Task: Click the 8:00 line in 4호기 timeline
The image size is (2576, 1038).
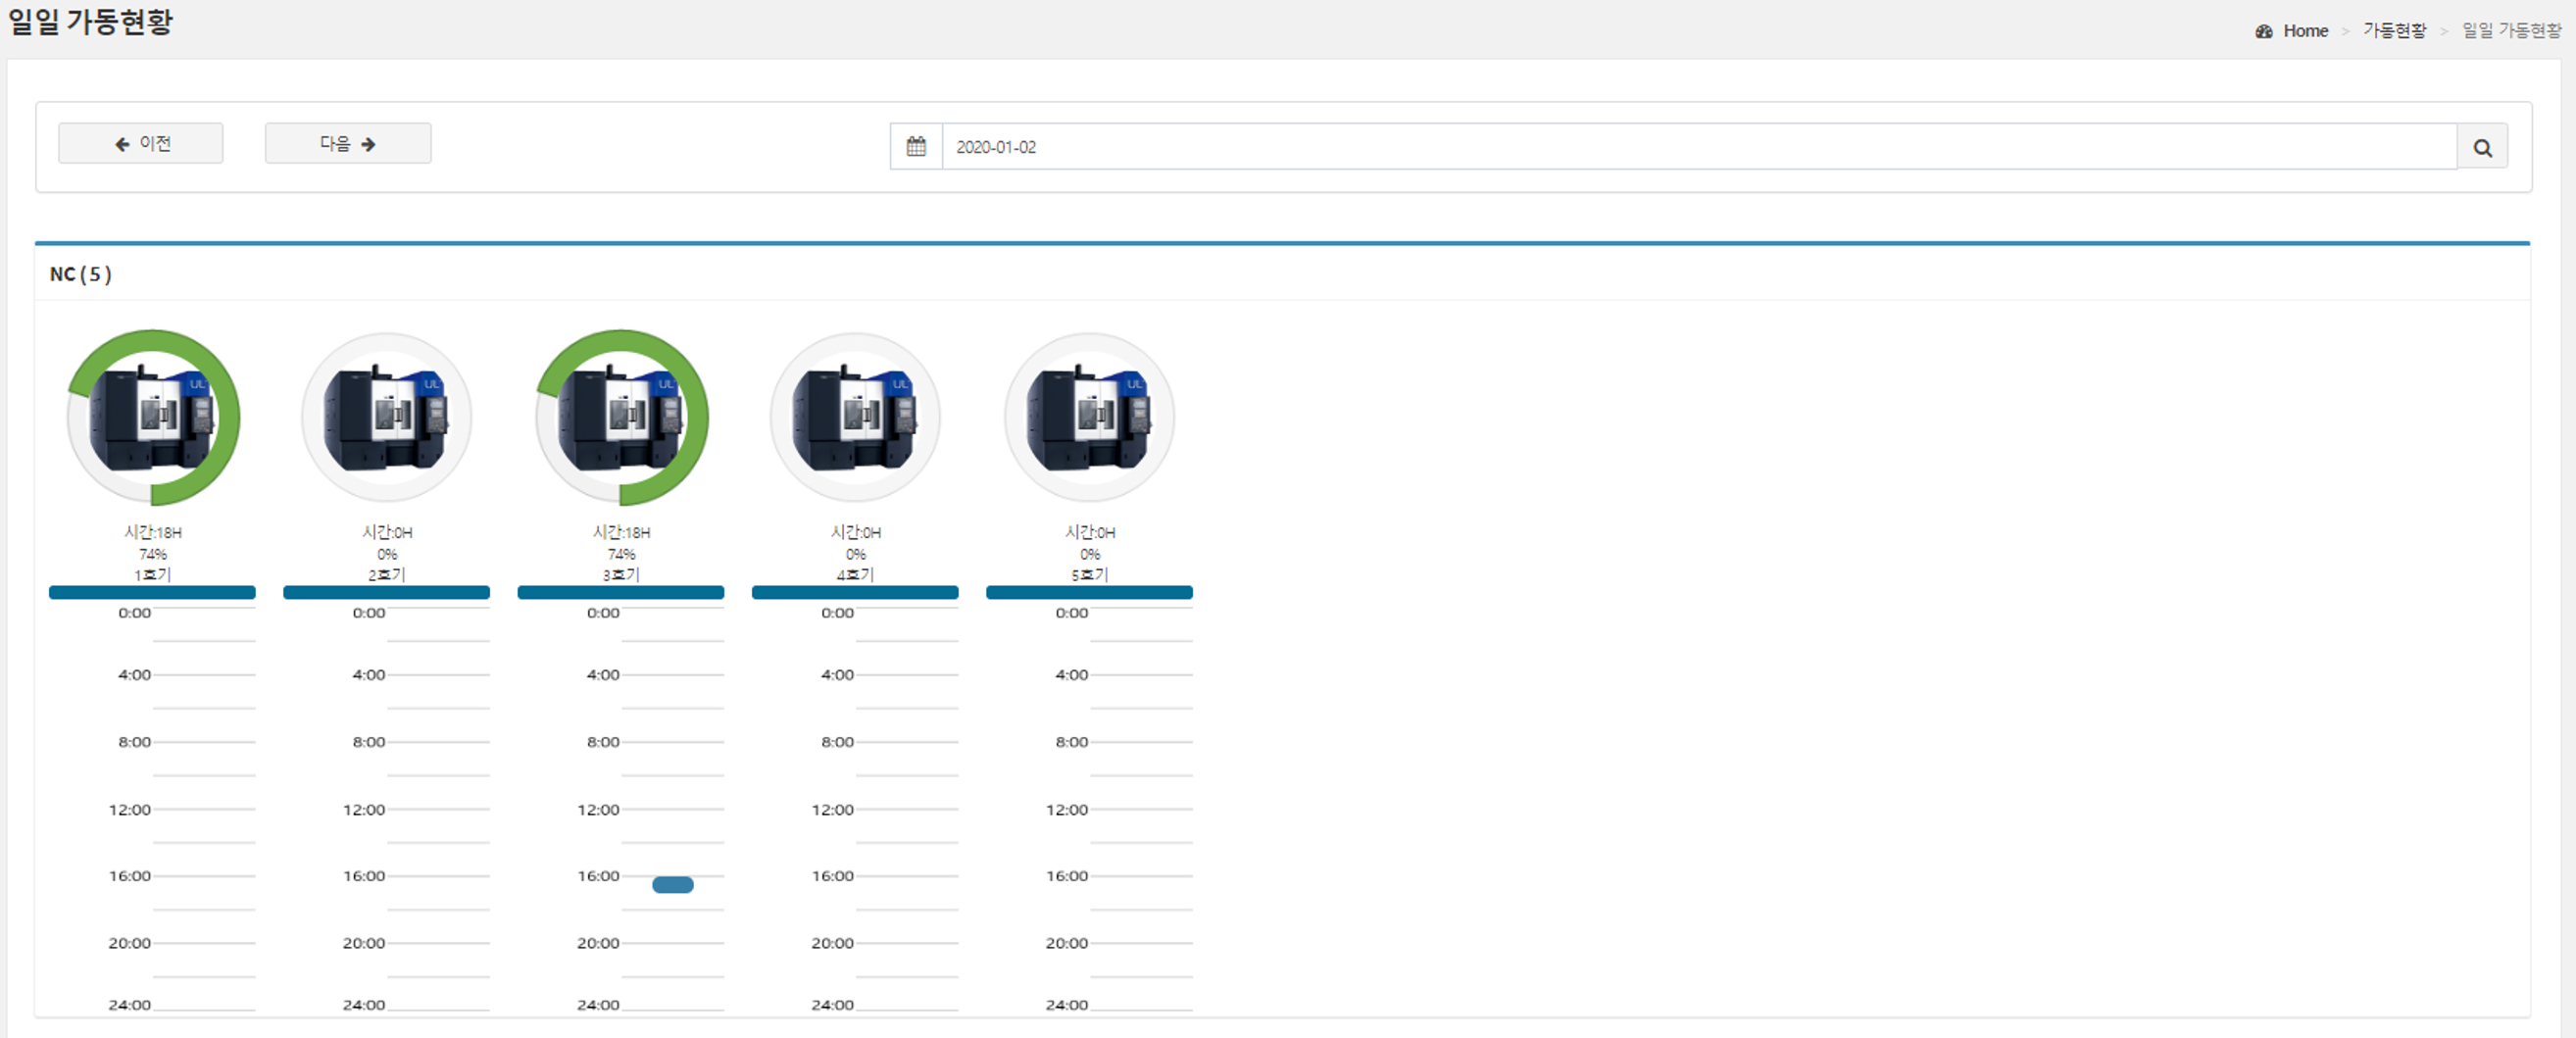Action: [906, 742]
